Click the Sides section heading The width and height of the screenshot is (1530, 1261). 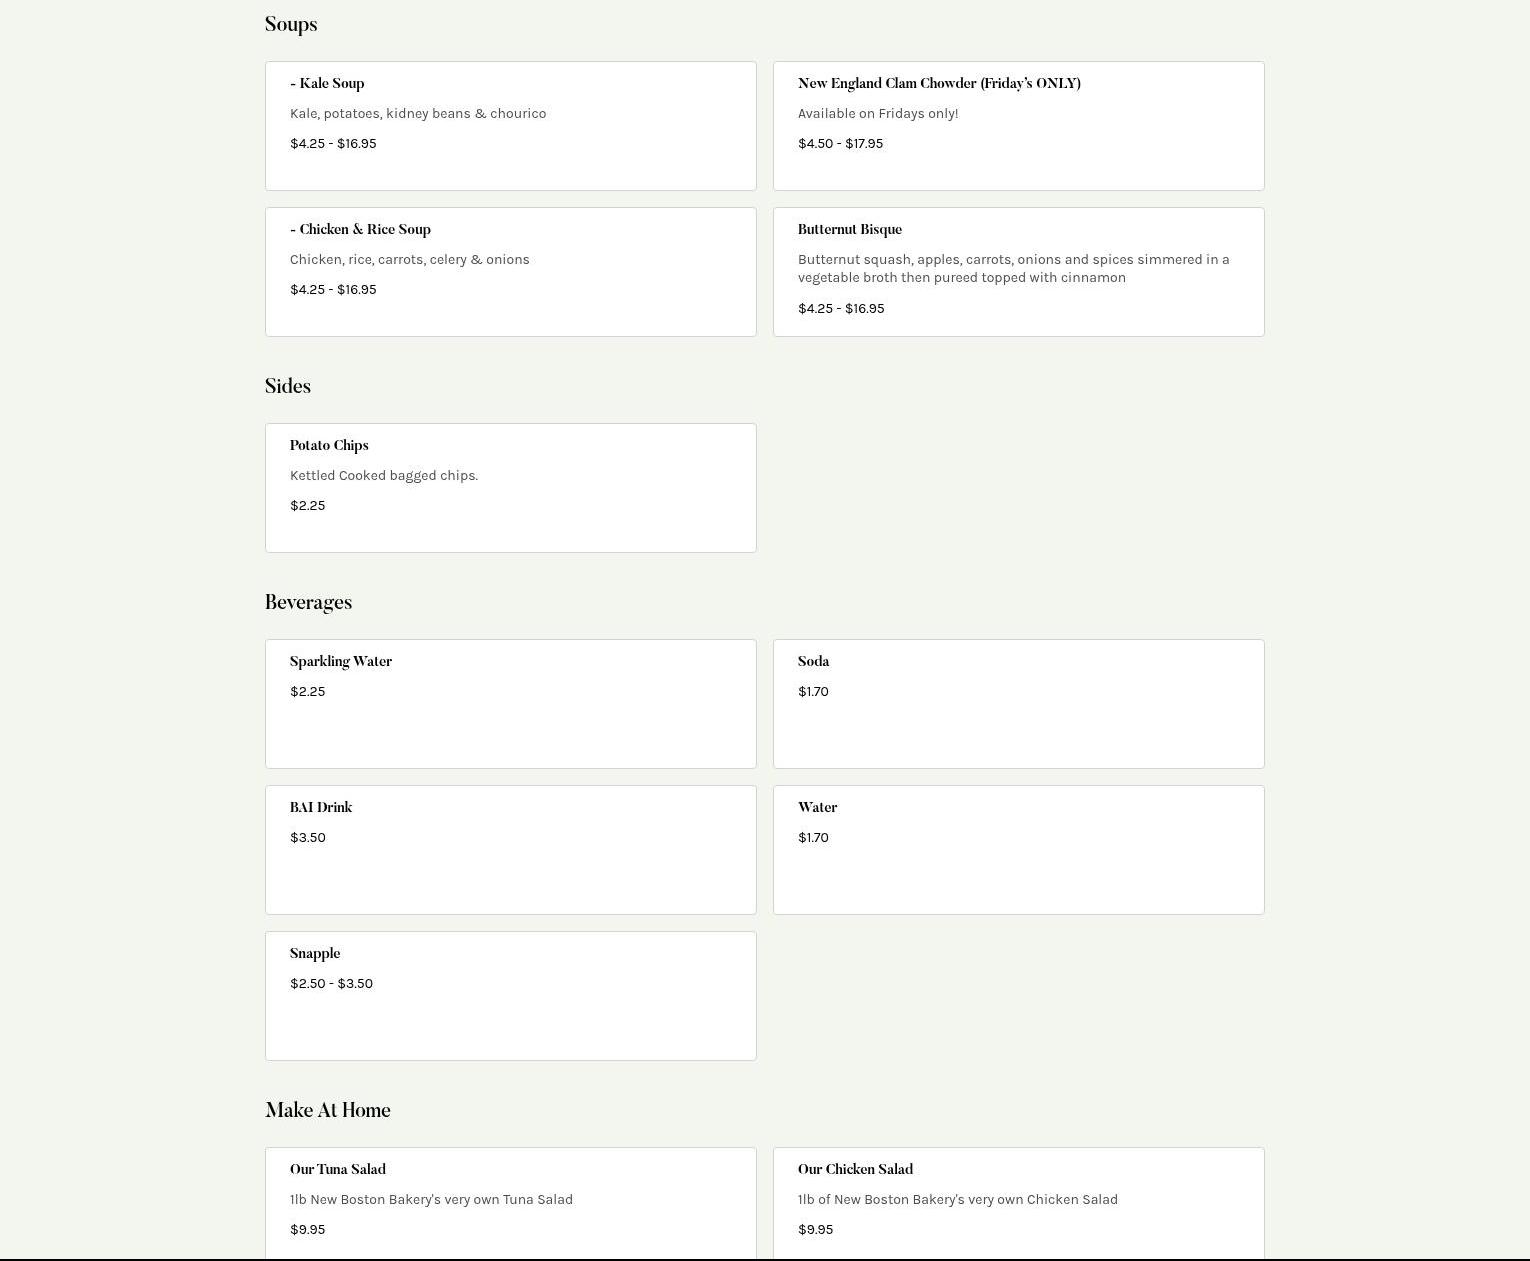(288, 387)
